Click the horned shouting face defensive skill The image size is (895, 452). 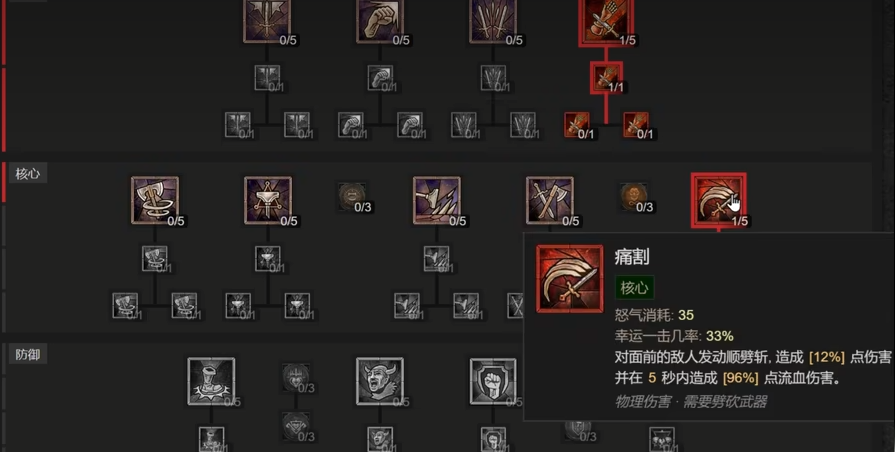[380, 381]
